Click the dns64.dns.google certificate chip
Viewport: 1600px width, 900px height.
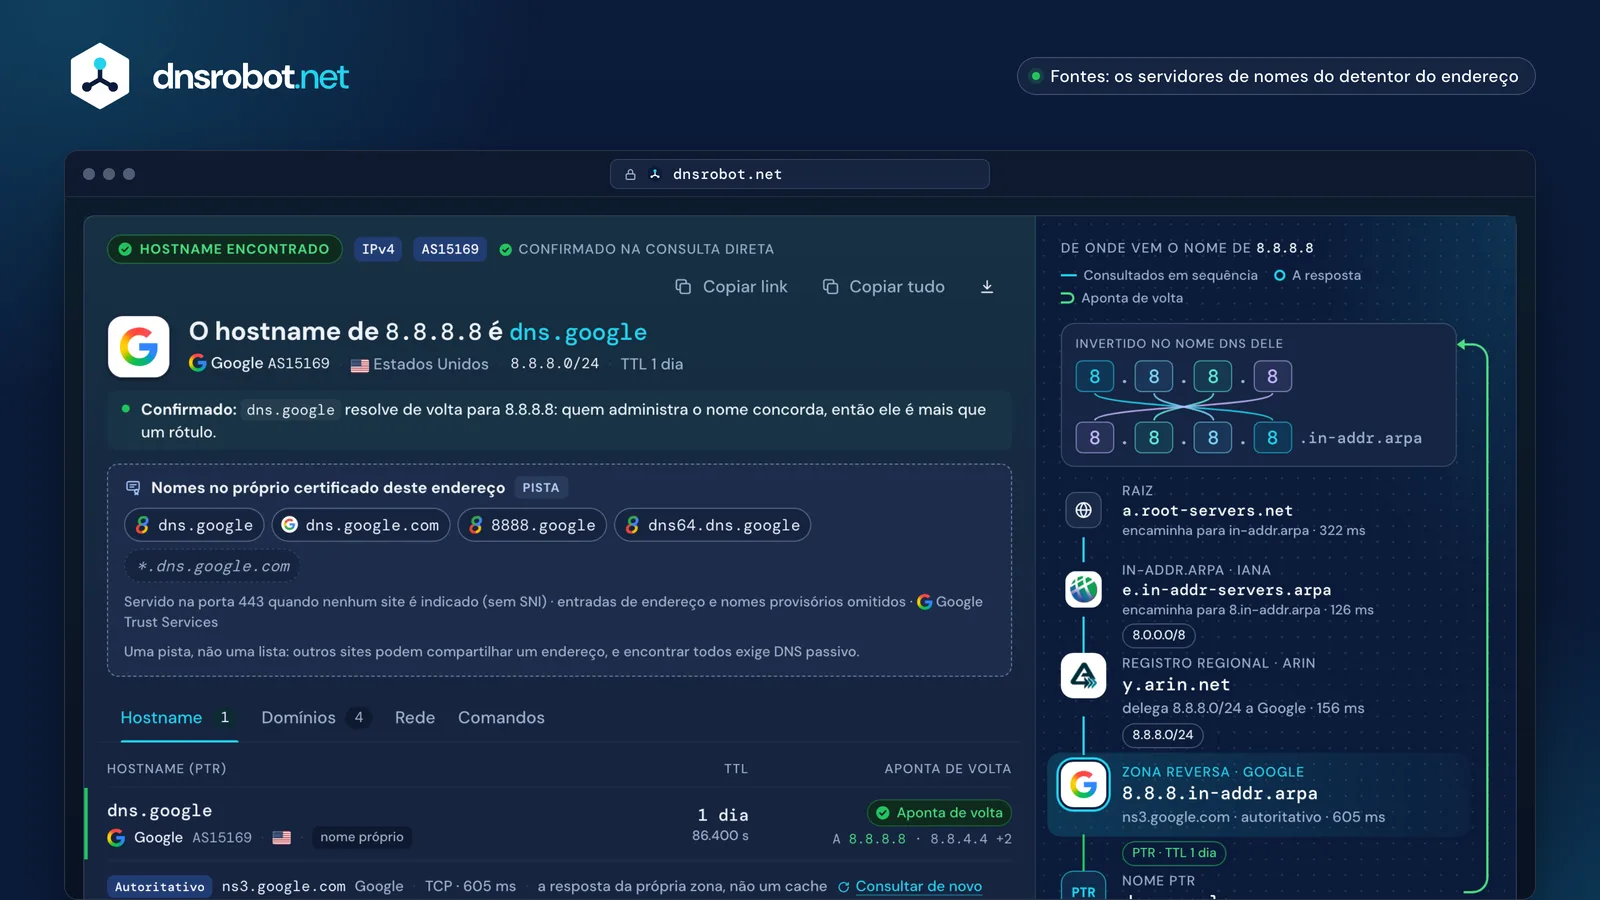tap(712, 525)
